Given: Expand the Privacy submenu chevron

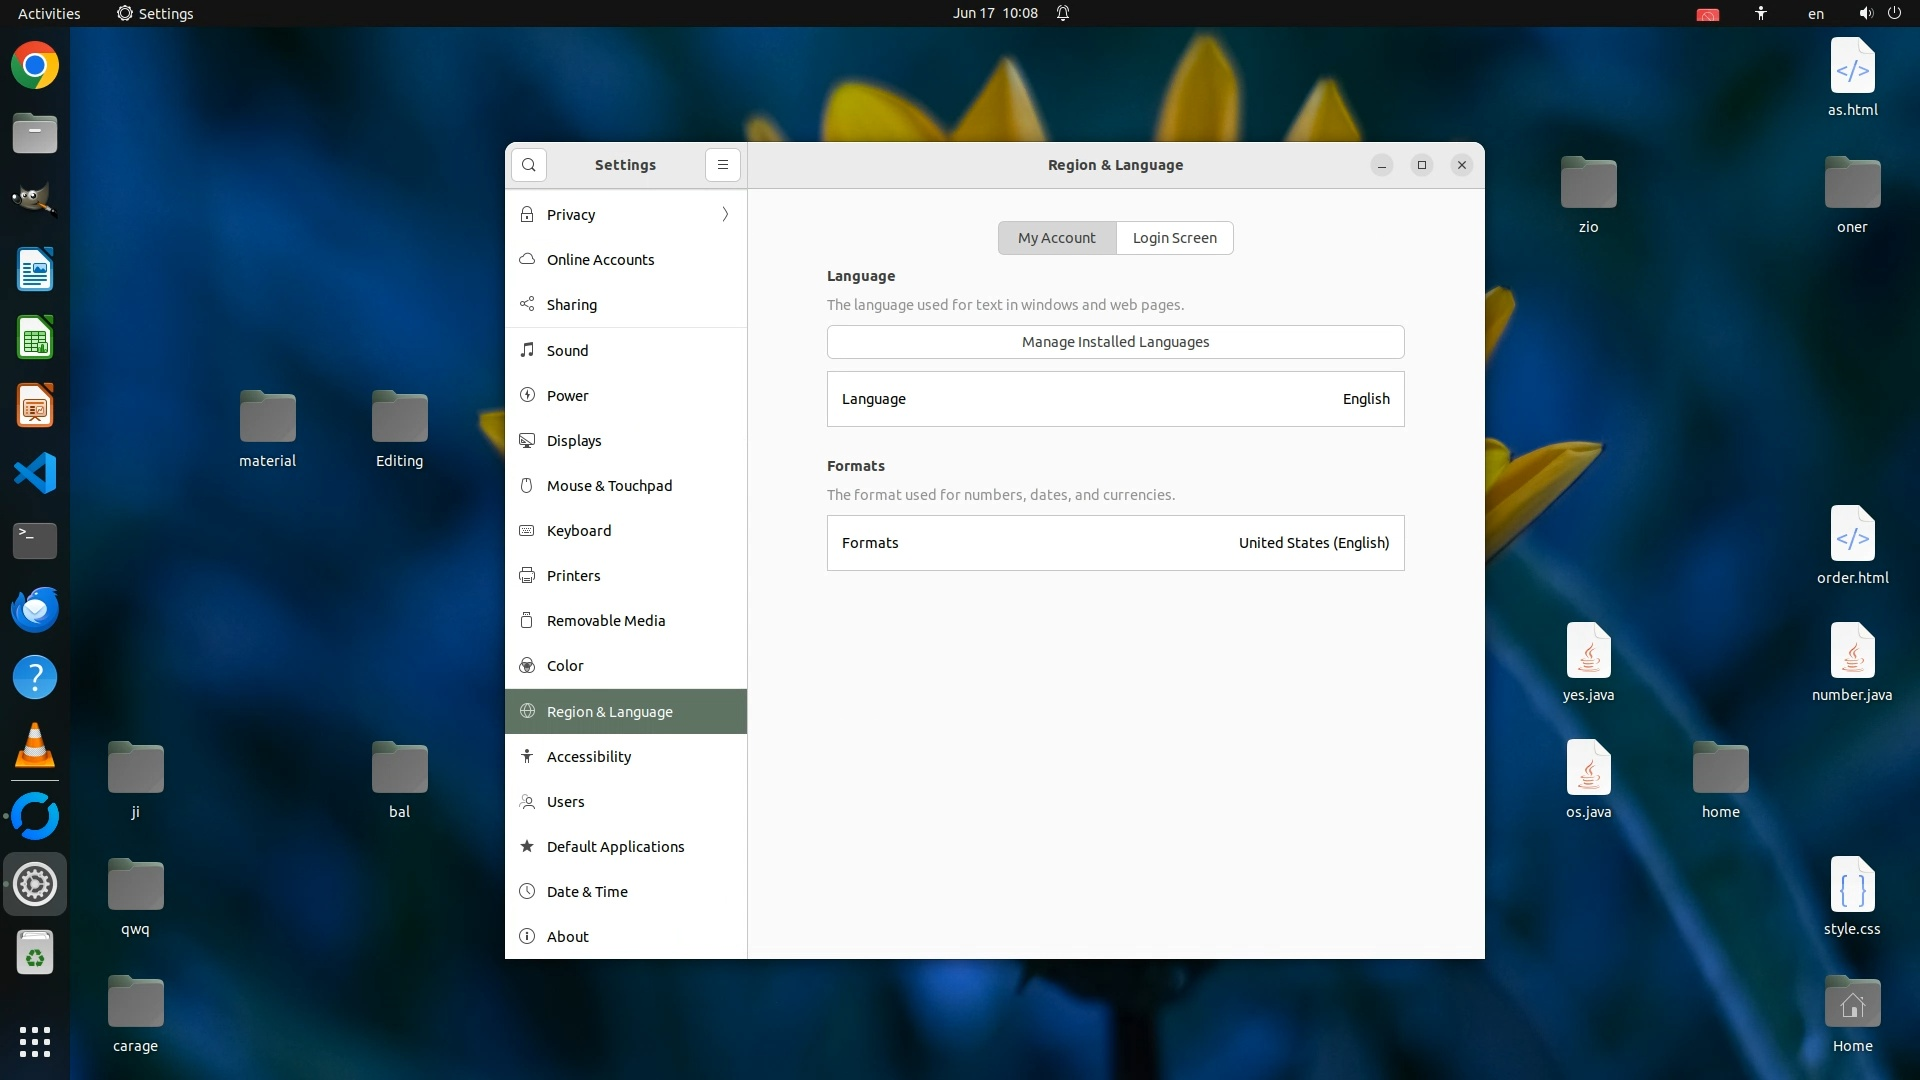Looking at the screenshot, I should tap(725, 215).
